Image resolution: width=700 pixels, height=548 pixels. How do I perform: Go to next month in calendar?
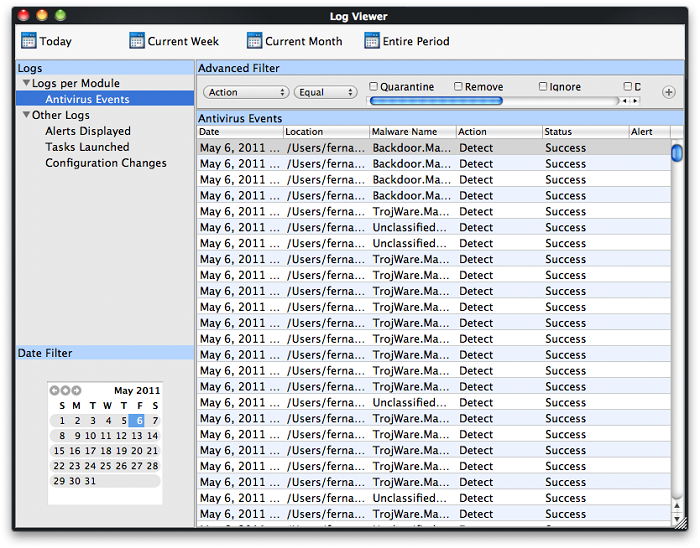tap(76, 390)
